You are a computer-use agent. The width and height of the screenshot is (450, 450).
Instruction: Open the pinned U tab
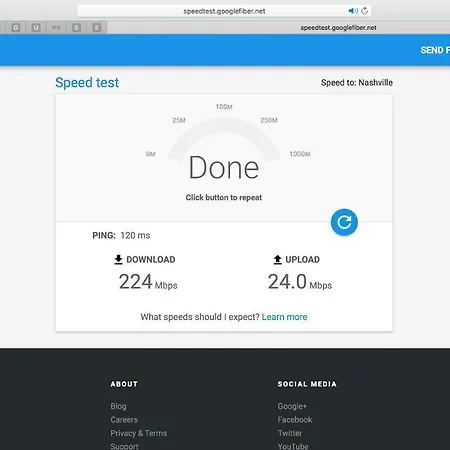pos(36,27)
